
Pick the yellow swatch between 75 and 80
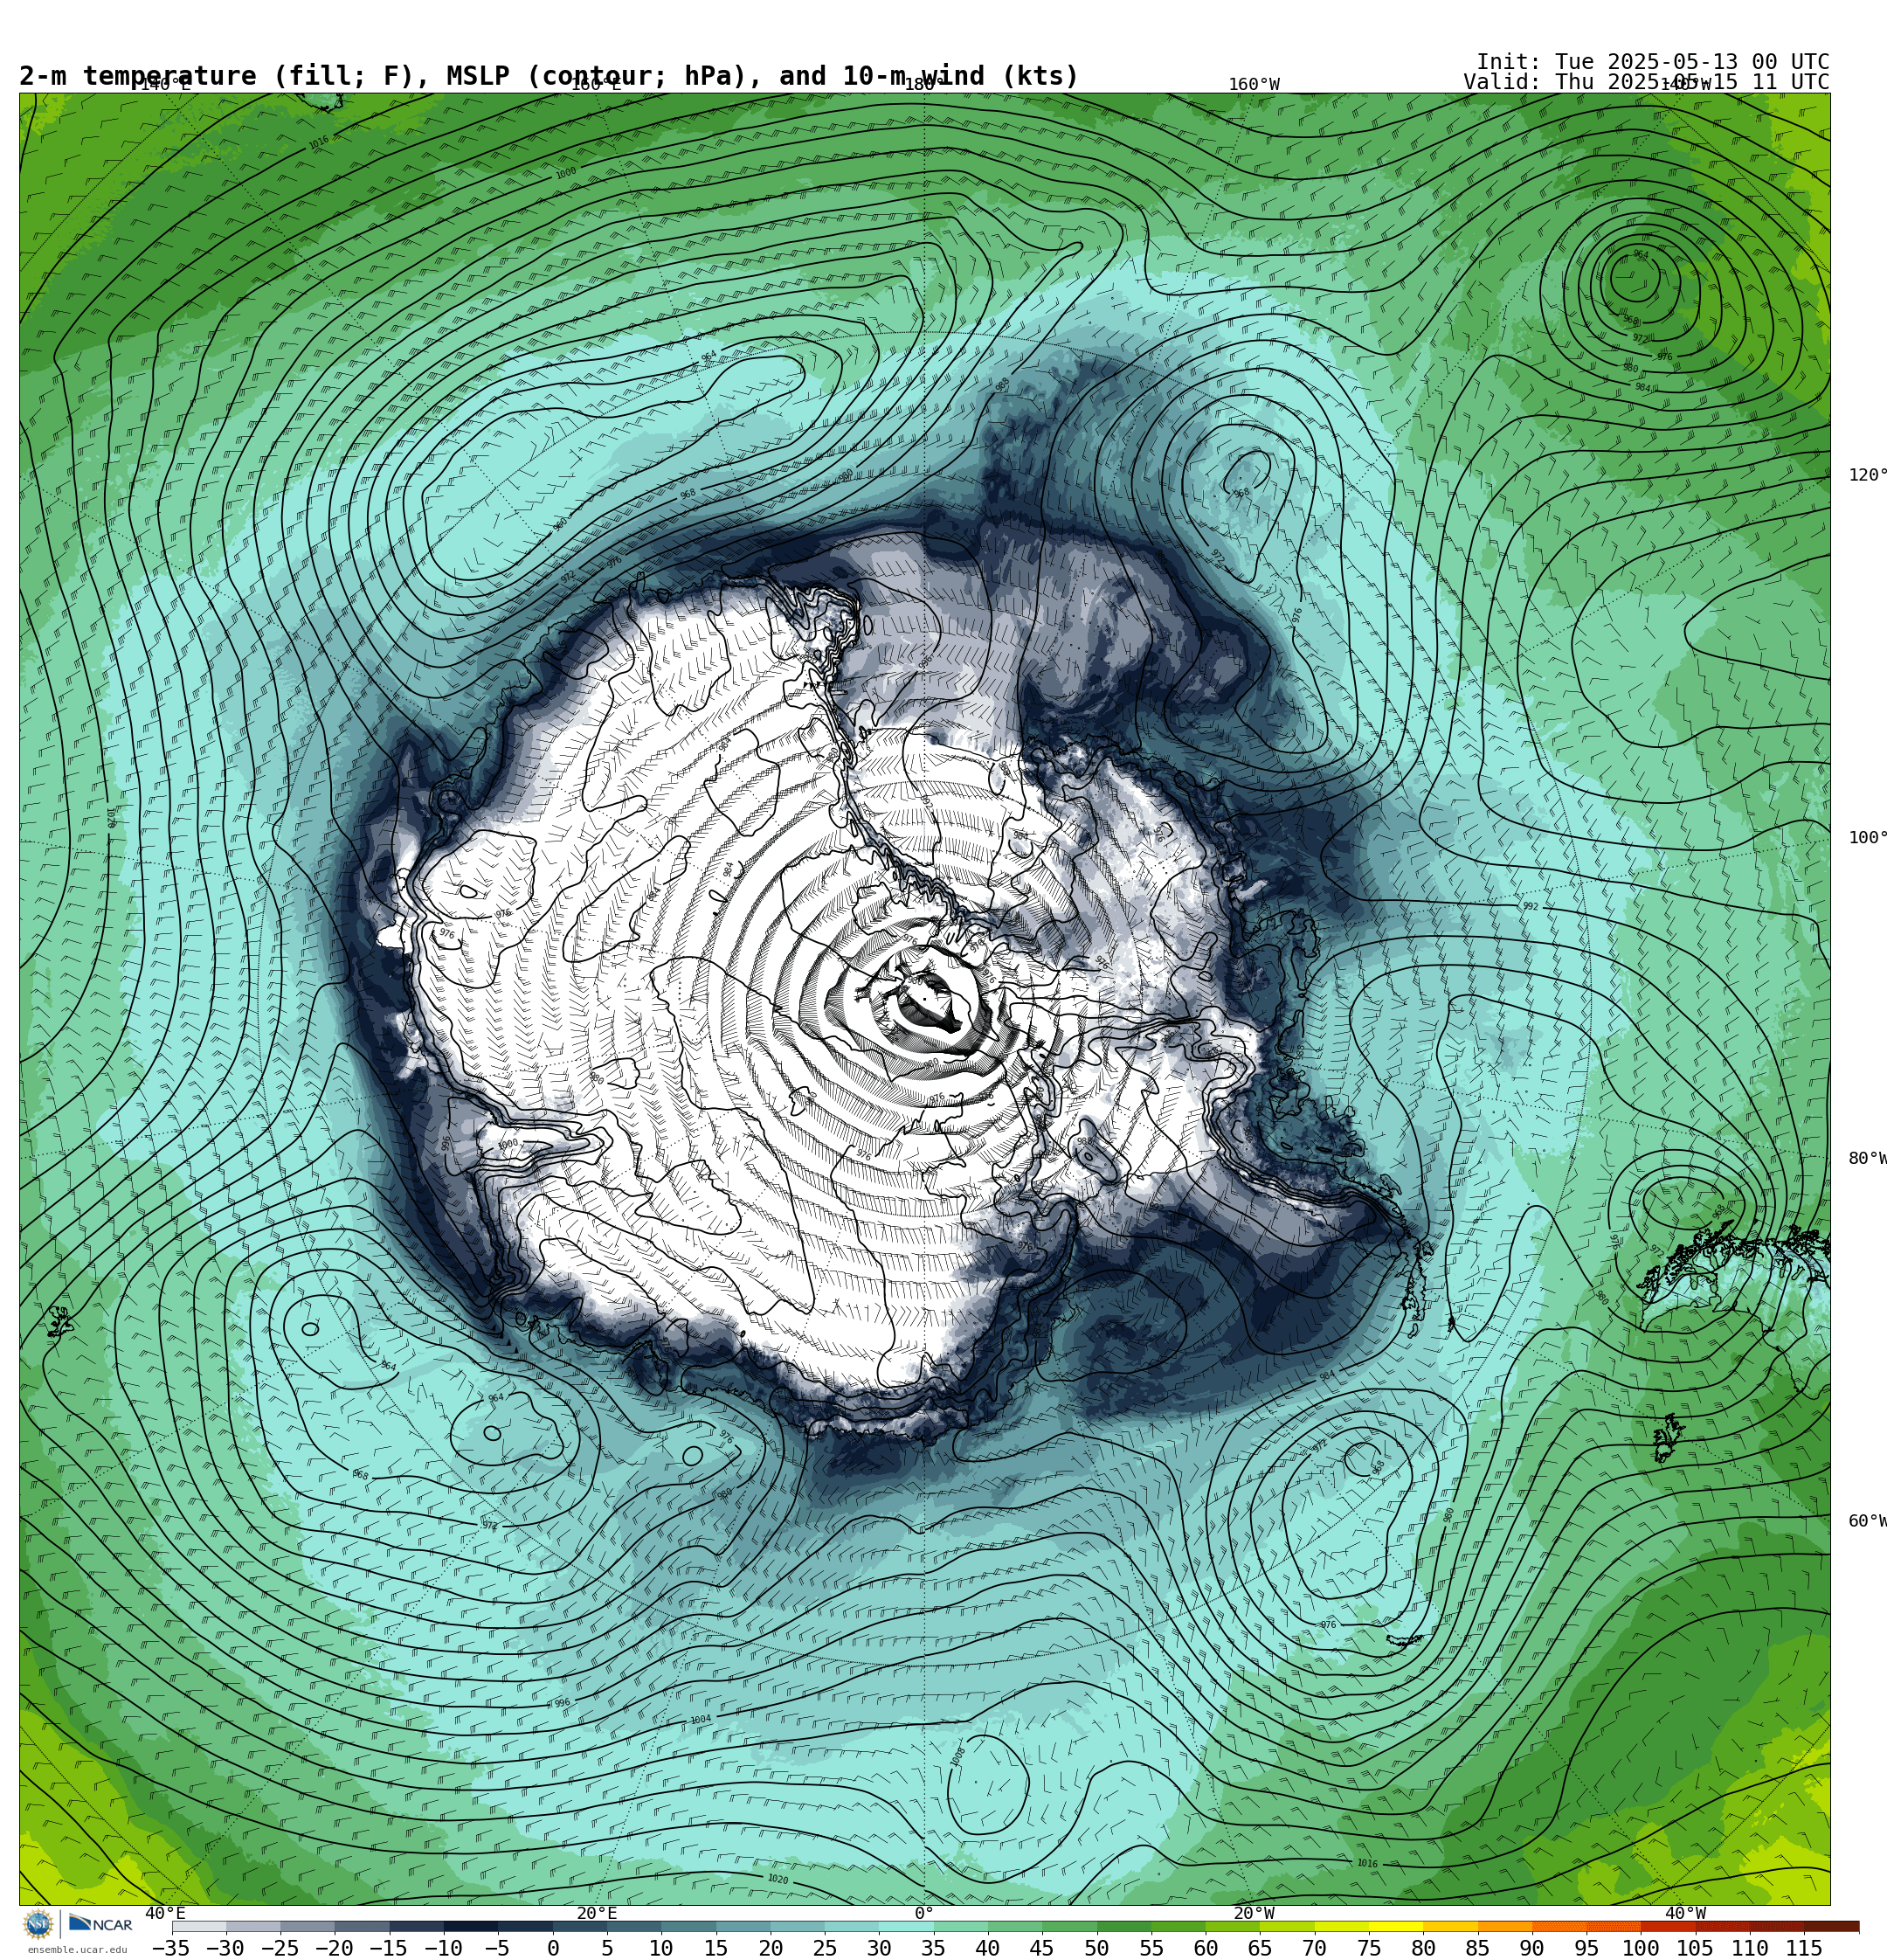[1396, 1926]
